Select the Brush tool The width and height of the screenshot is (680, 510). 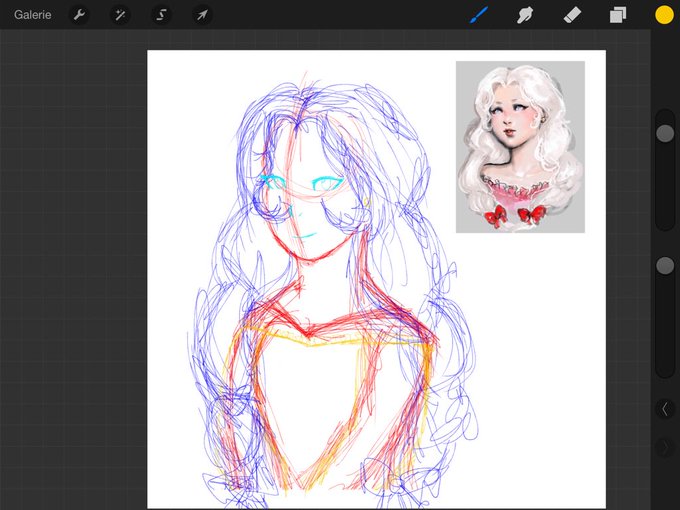pyautogui.click(x=479, y=15)
